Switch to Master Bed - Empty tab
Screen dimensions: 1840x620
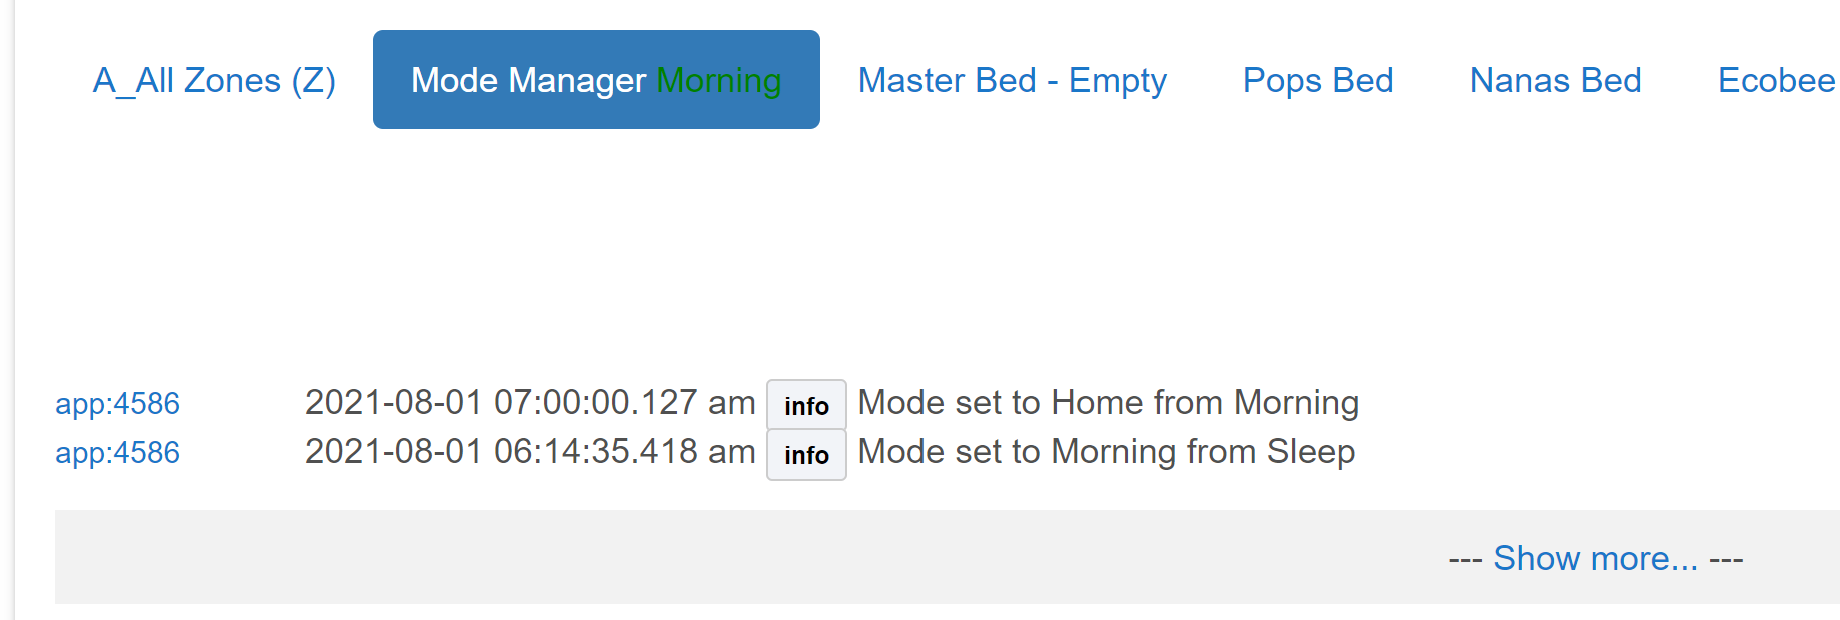[x=1012, y=80]
